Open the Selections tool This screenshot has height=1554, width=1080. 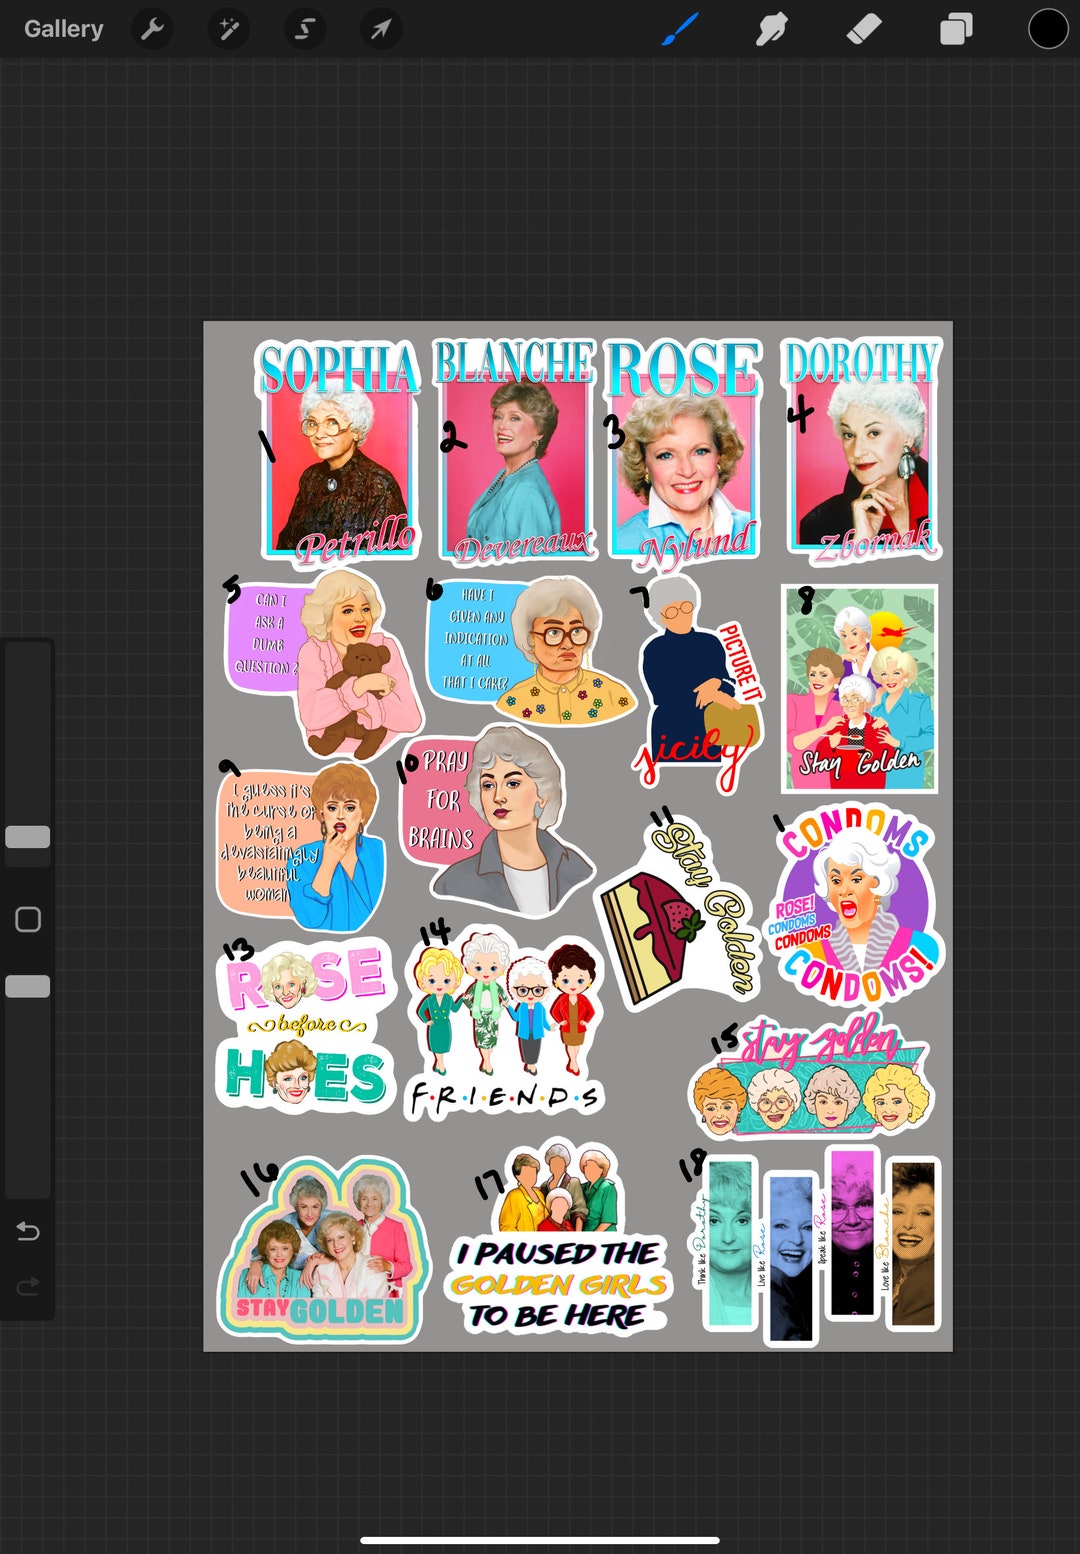[305, 29]
